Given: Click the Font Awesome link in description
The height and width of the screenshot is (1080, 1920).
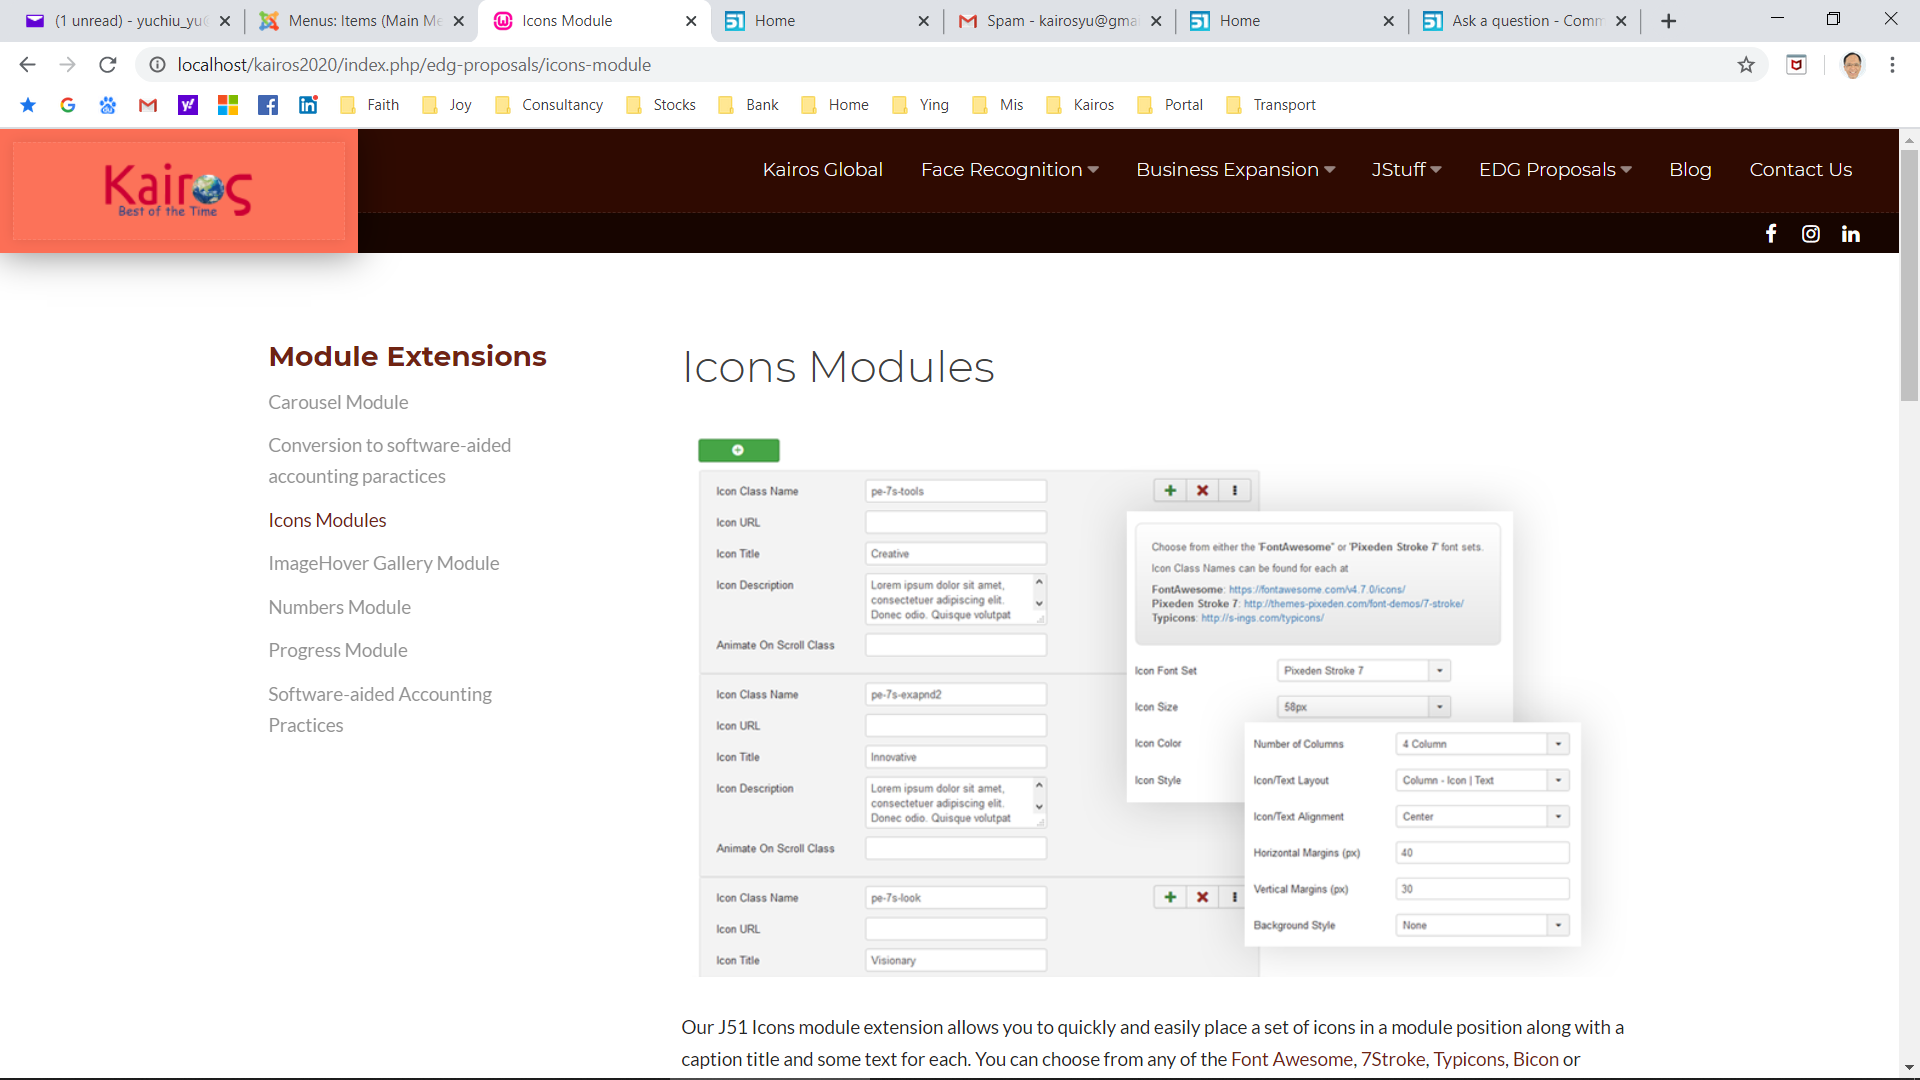Looking at the screenshot, I should click(1291, 1059).
